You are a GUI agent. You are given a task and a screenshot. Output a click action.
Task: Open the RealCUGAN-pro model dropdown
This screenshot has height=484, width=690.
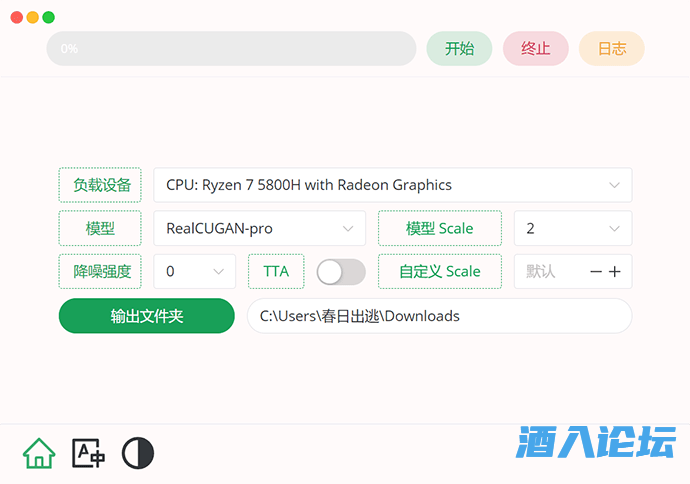[x=259, y=228]
